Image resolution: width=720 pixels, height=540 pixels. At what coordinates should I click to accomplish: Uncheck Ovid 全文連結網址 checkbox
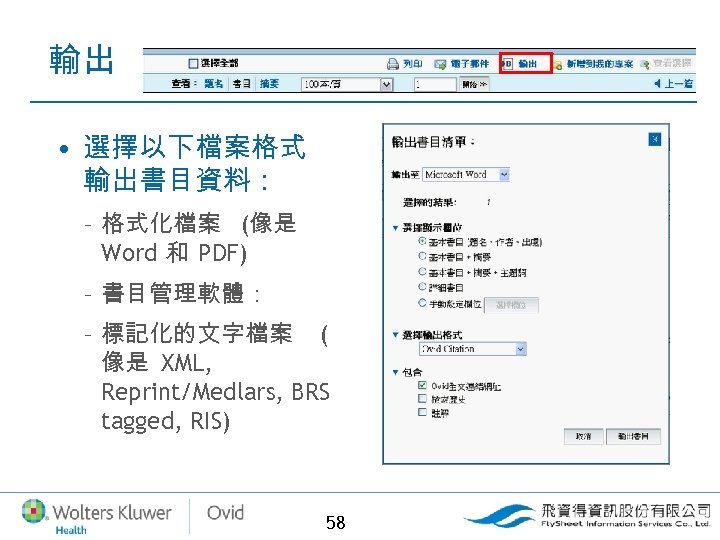422,385
